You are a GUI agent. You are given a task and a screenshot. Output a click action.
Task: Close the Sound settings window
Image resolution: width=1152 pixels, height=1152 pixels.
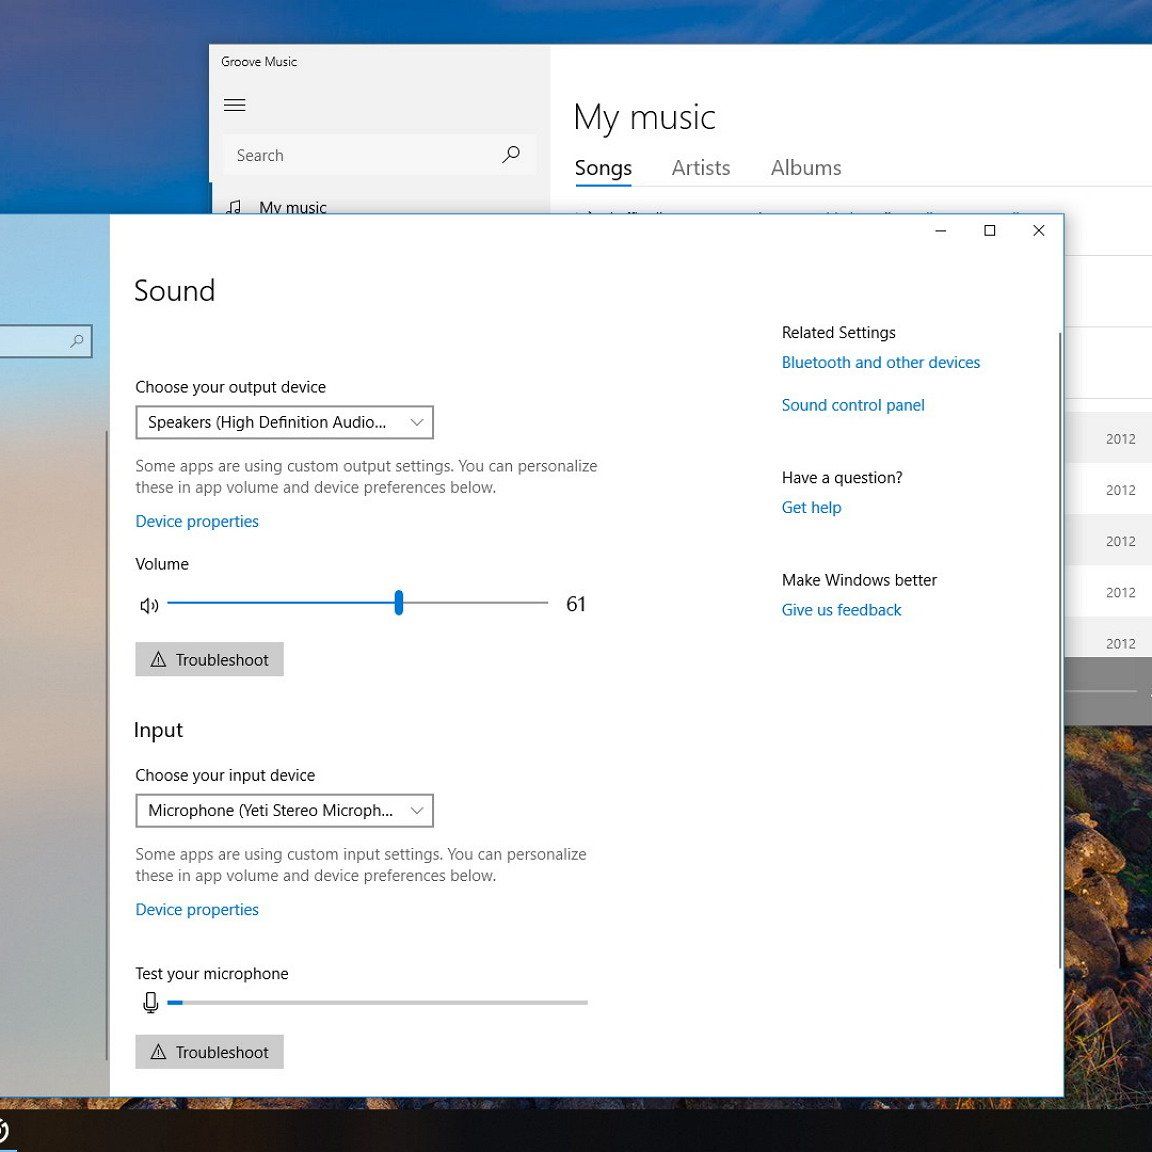[x=1038, y=231]
